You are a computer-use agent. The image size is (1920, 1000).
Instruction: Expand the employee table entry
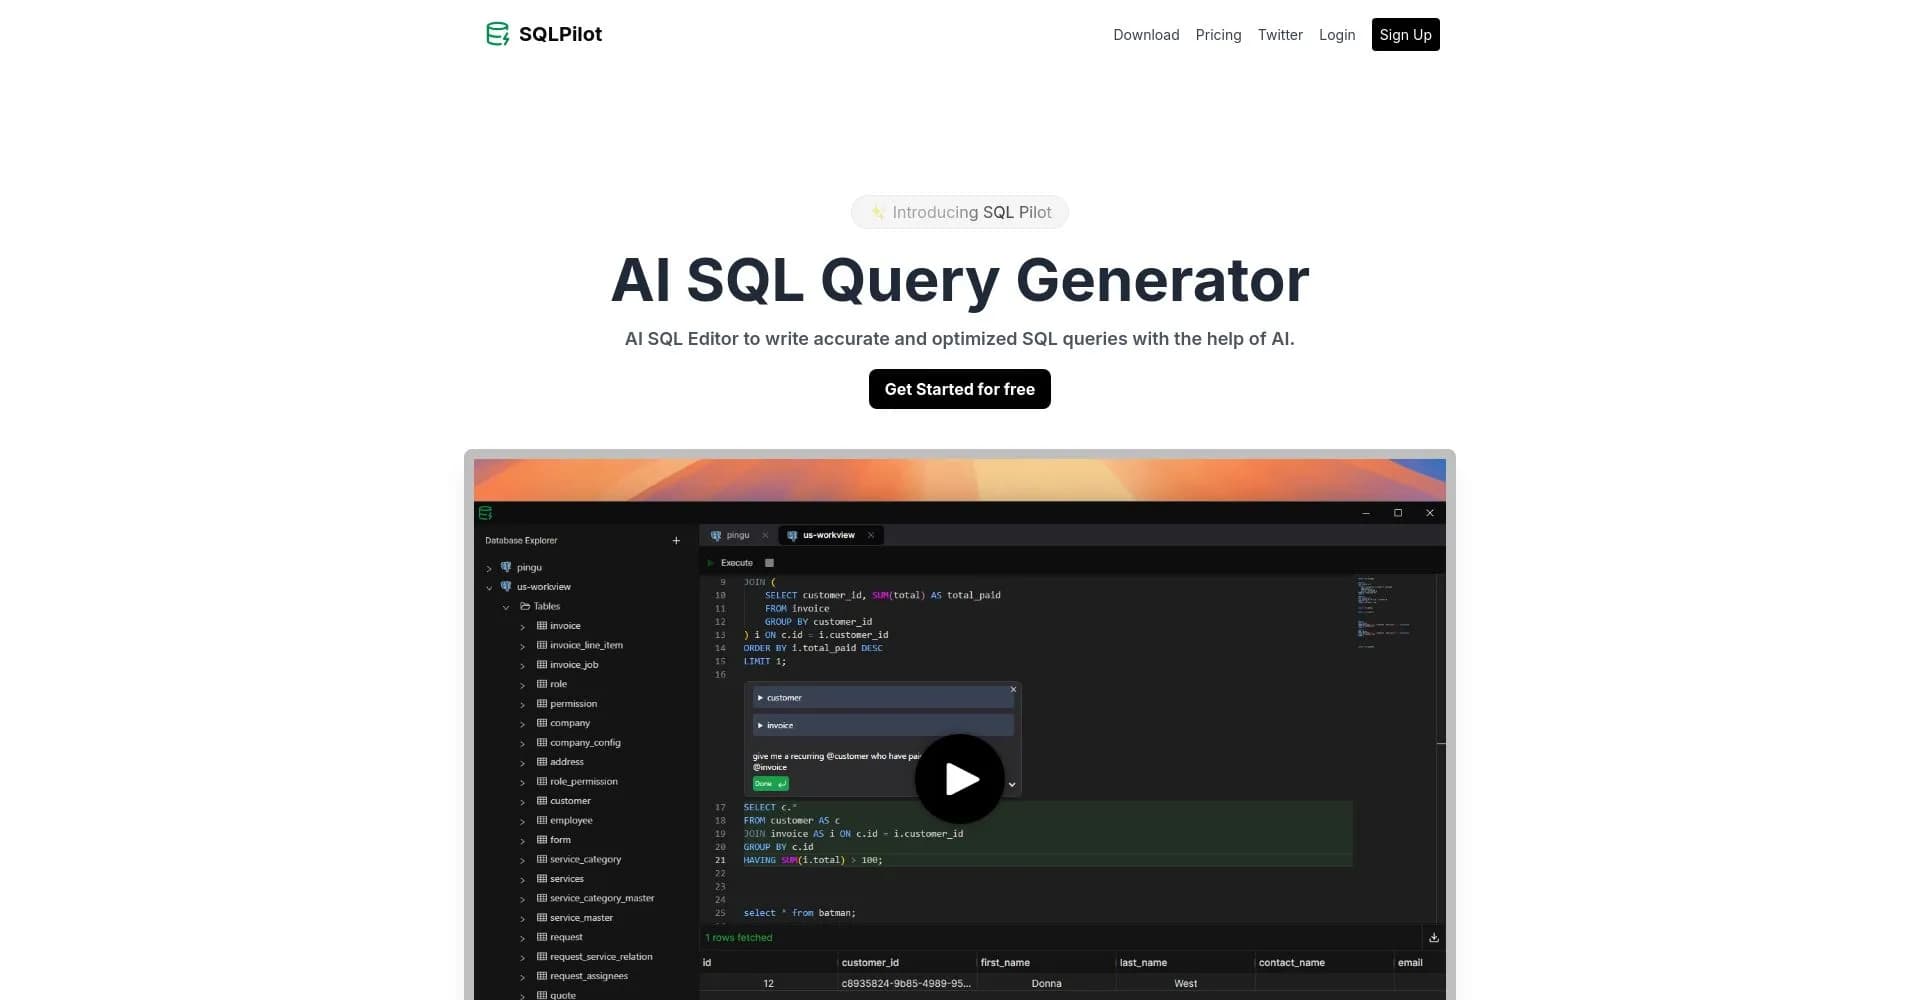pyautogui.click(x=522, y=820)
